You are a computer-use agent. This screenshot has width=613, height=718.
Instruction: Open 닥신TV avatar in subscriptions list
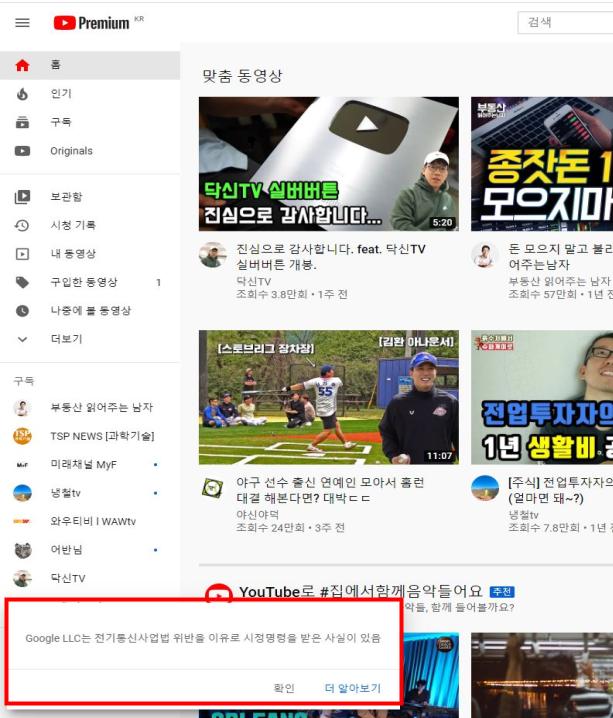[x=22, y=578]
